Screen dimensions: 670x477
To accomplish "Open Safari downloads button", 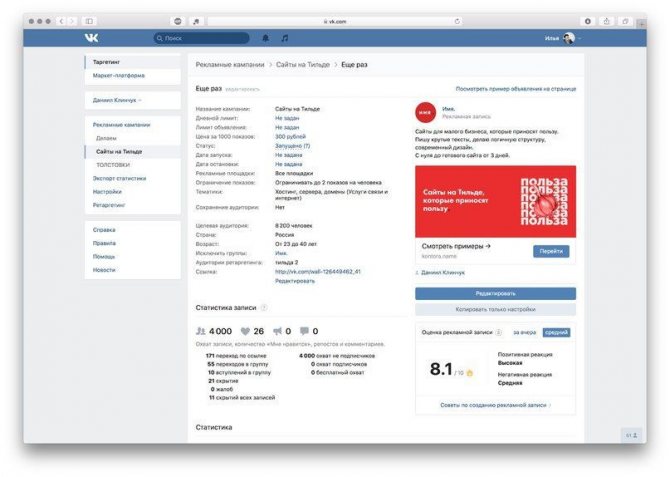I will pyautogui.click(x=588, y=21).
